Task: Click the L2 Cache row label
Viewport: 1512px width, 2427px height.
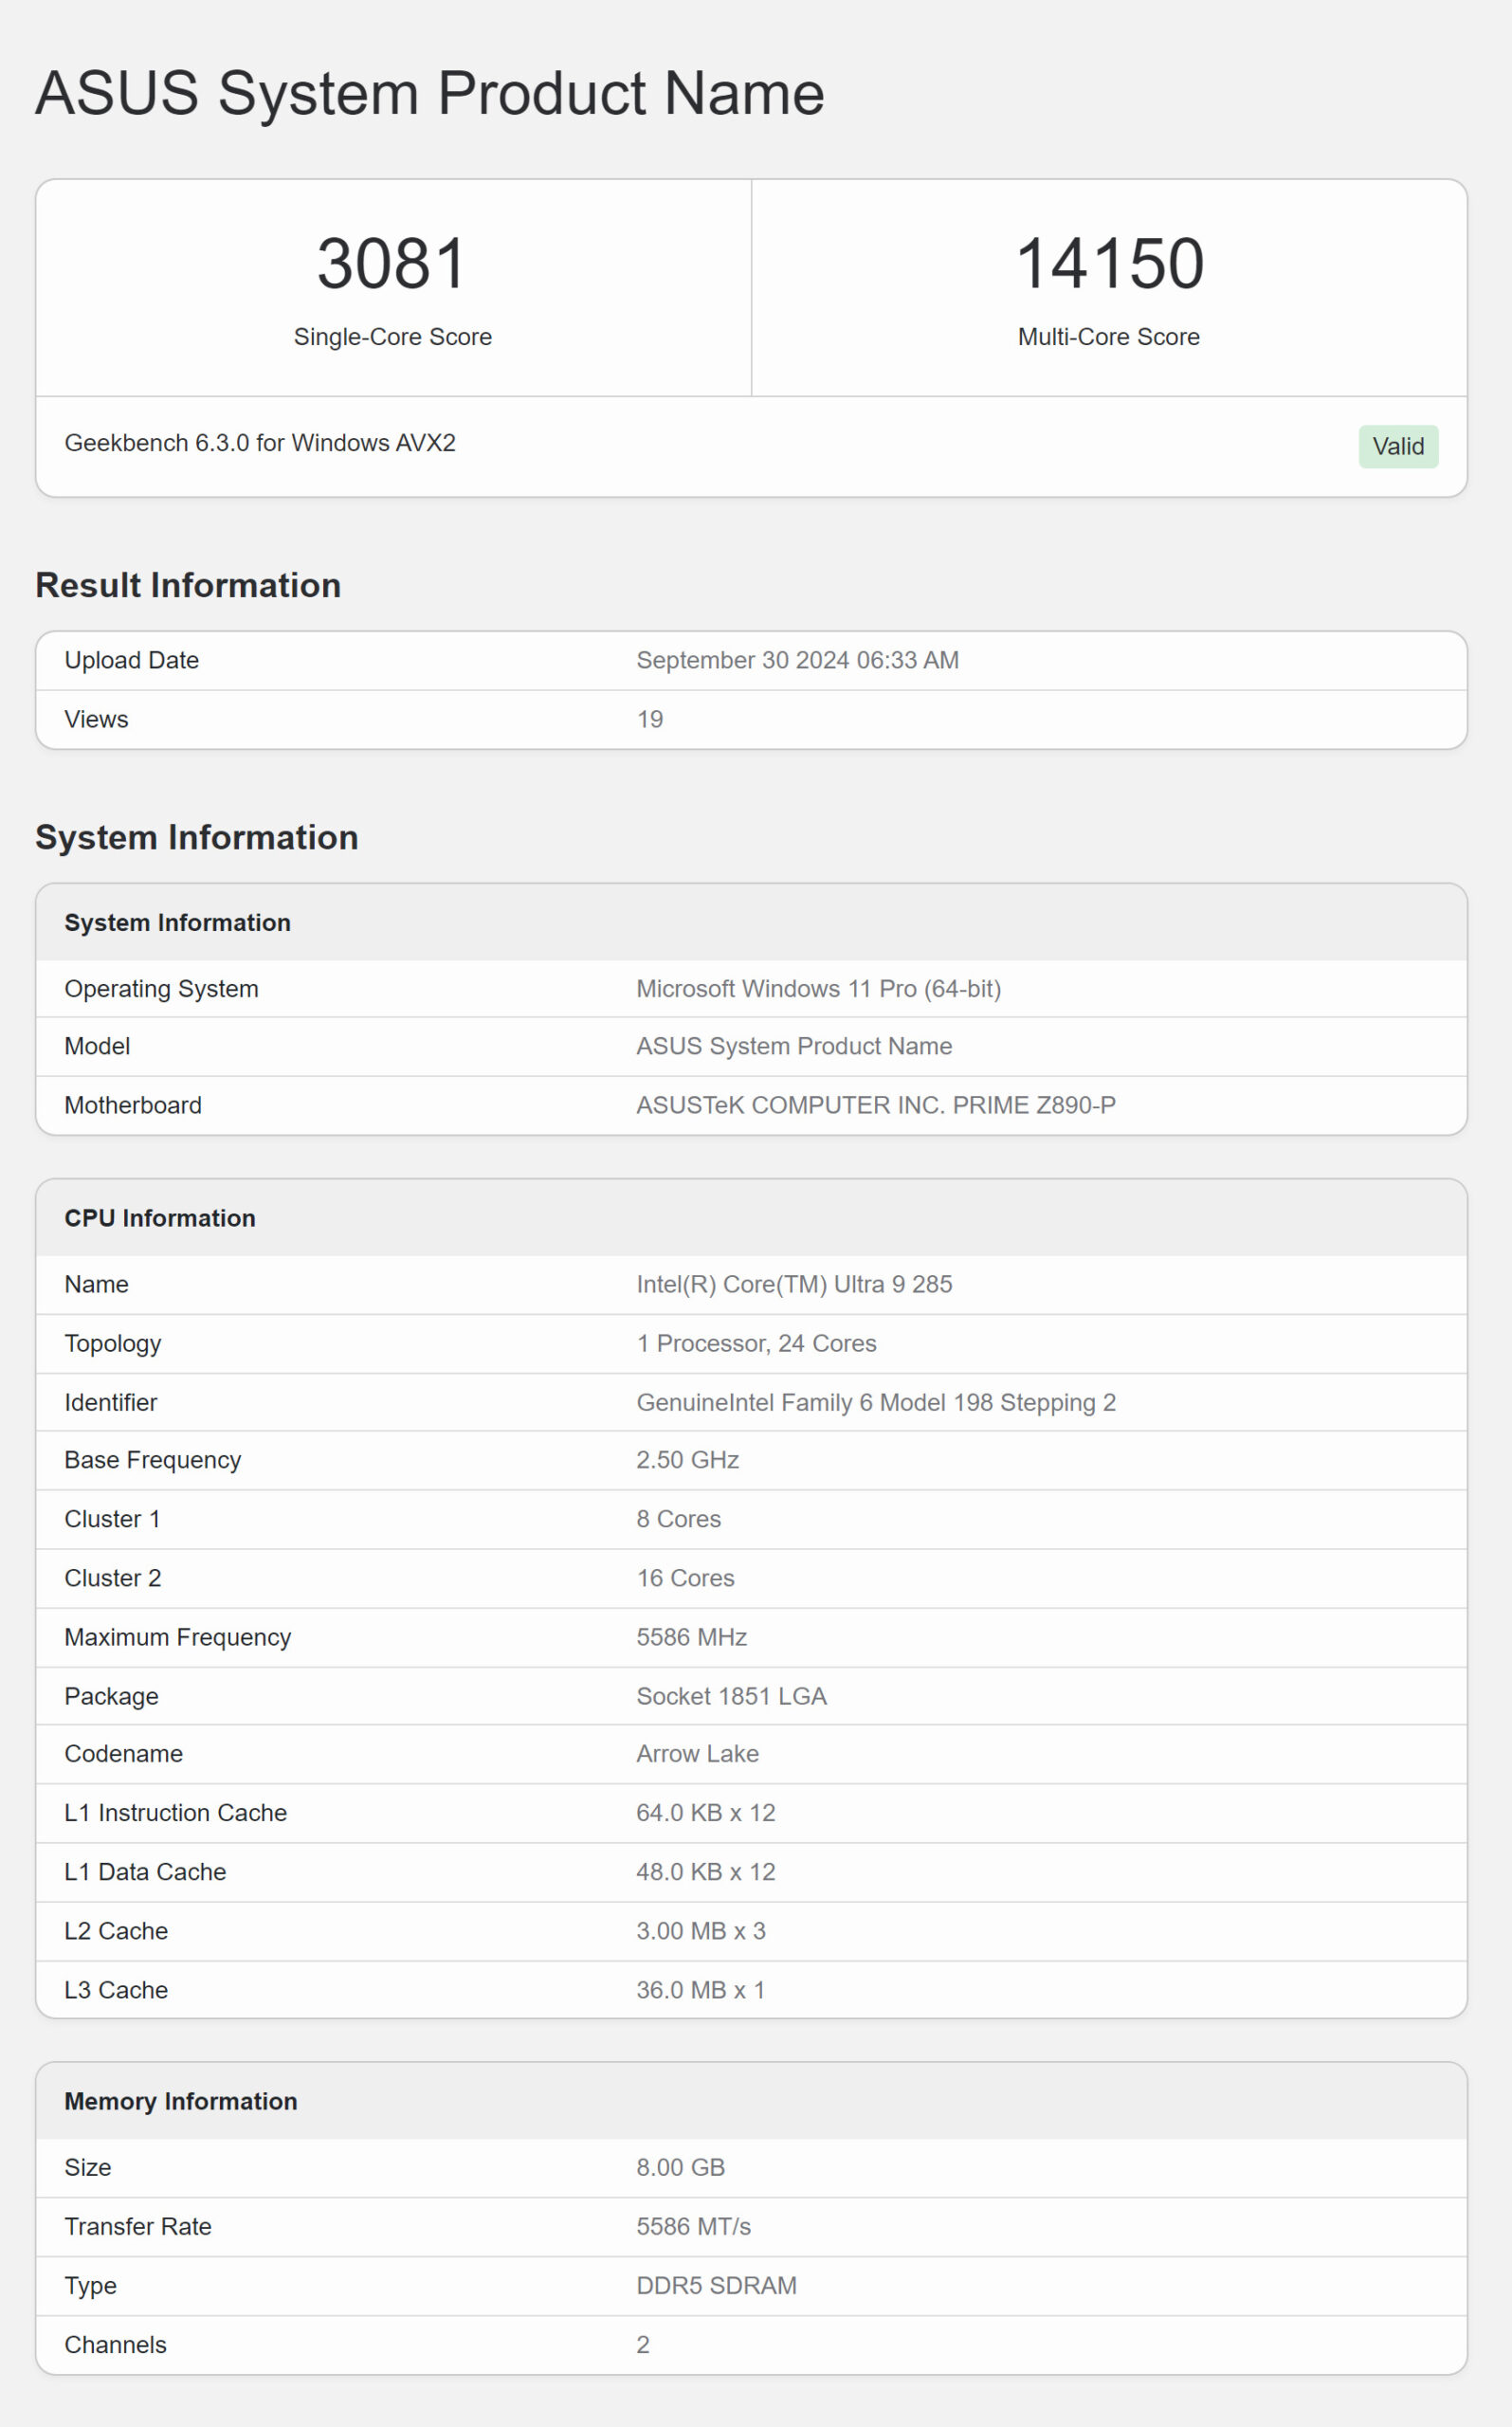Action: (x=116, y=1931)
